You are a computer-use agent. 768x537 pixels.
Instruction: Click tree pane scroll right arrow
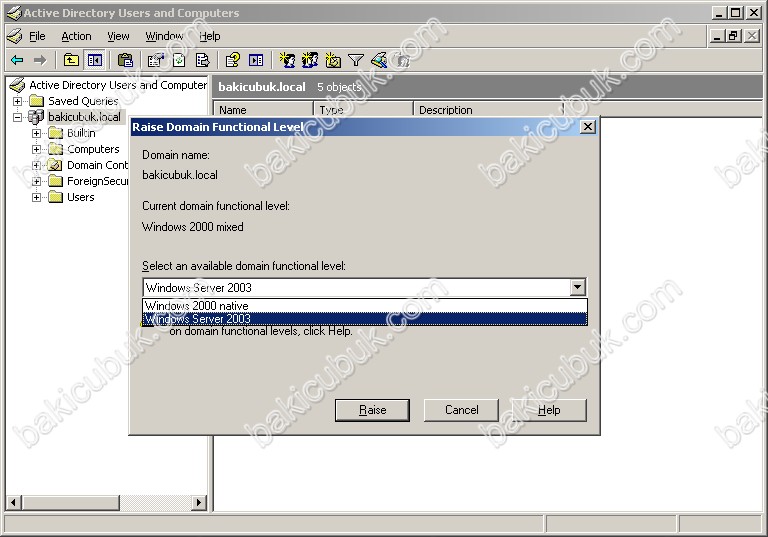tap(198, 502)
